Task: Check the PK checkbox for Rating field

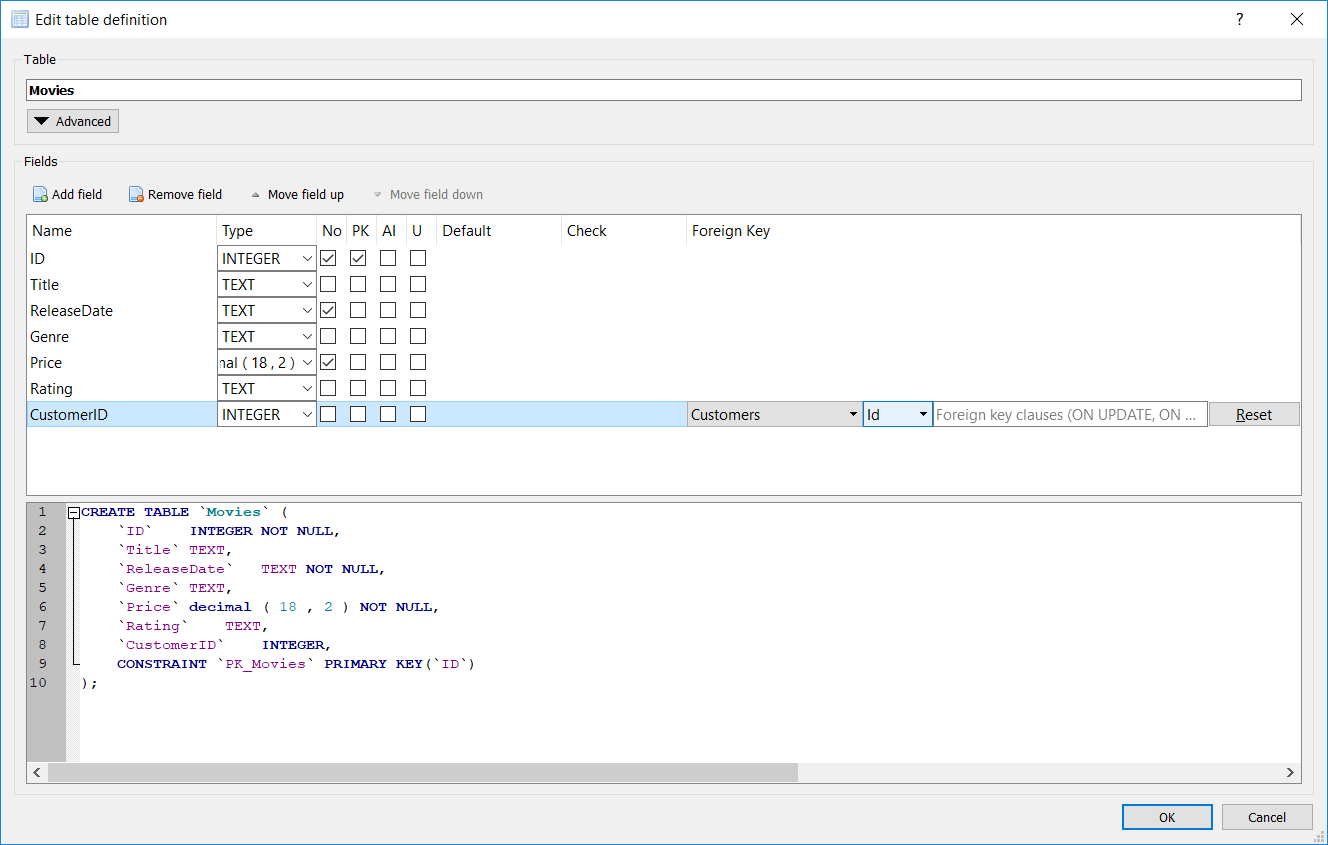Action: pyautogui.click(x=358, y=389)
